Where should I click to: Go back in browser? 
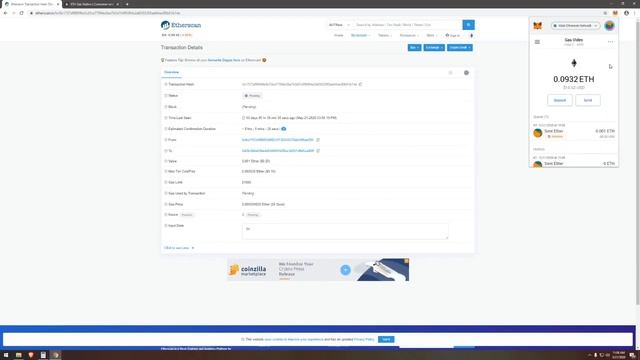click(5, 13)
